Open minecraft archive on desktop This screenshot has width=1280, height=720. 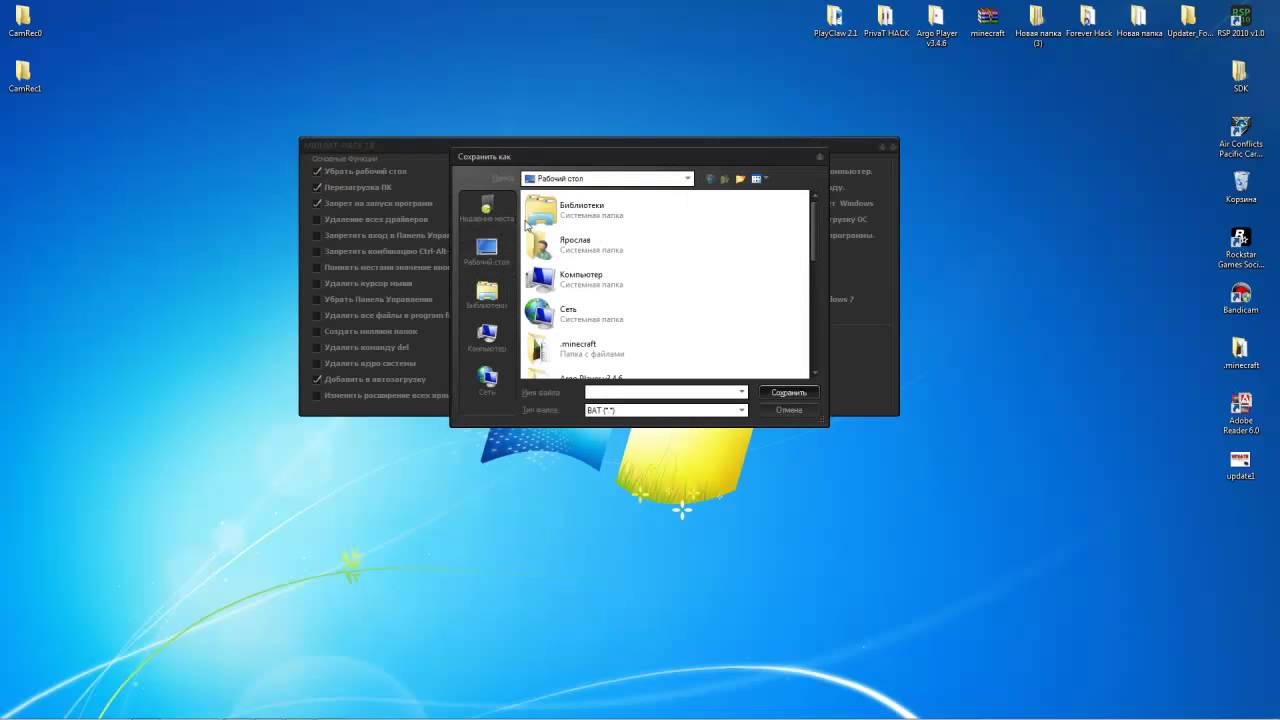(x=987, y=21)
